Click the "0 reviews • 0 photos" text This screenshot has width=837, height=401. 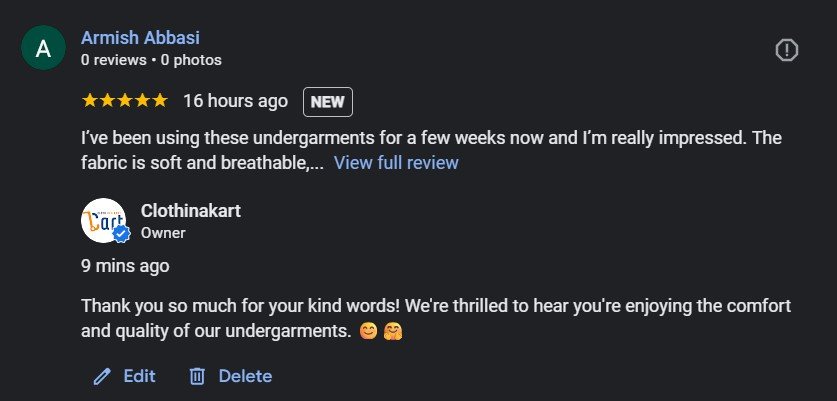[x=151, y=60]
